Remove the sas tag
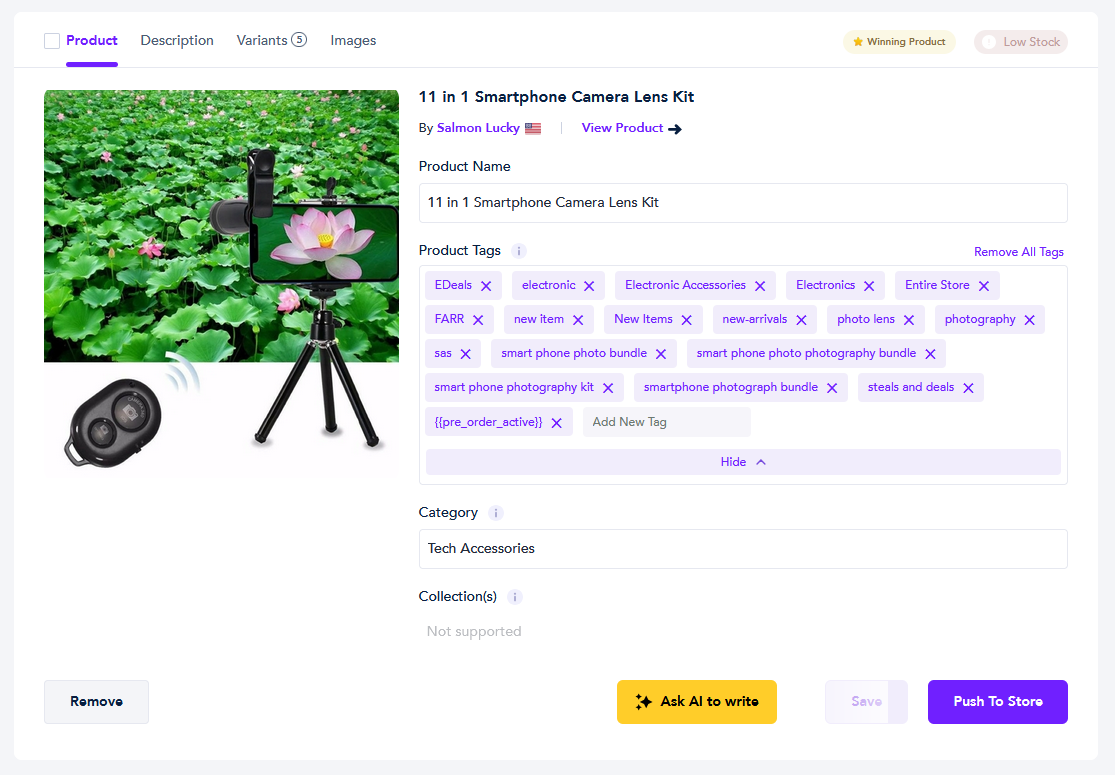This screenshot has width=1115, height=775. point(465,354)
